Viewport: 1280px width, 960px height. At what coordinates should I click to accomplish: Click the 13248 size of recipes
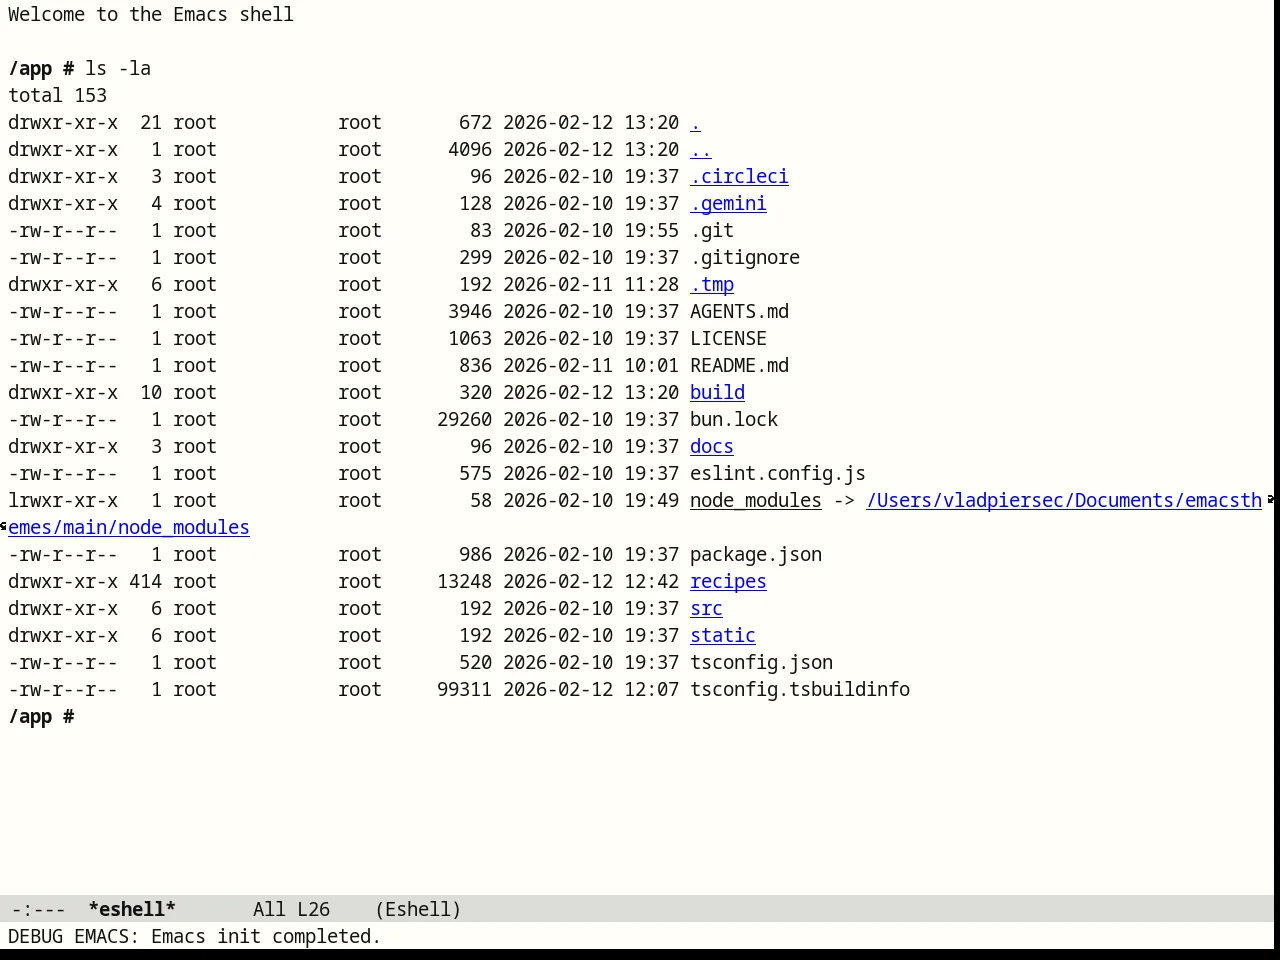(x=464, y=582)
